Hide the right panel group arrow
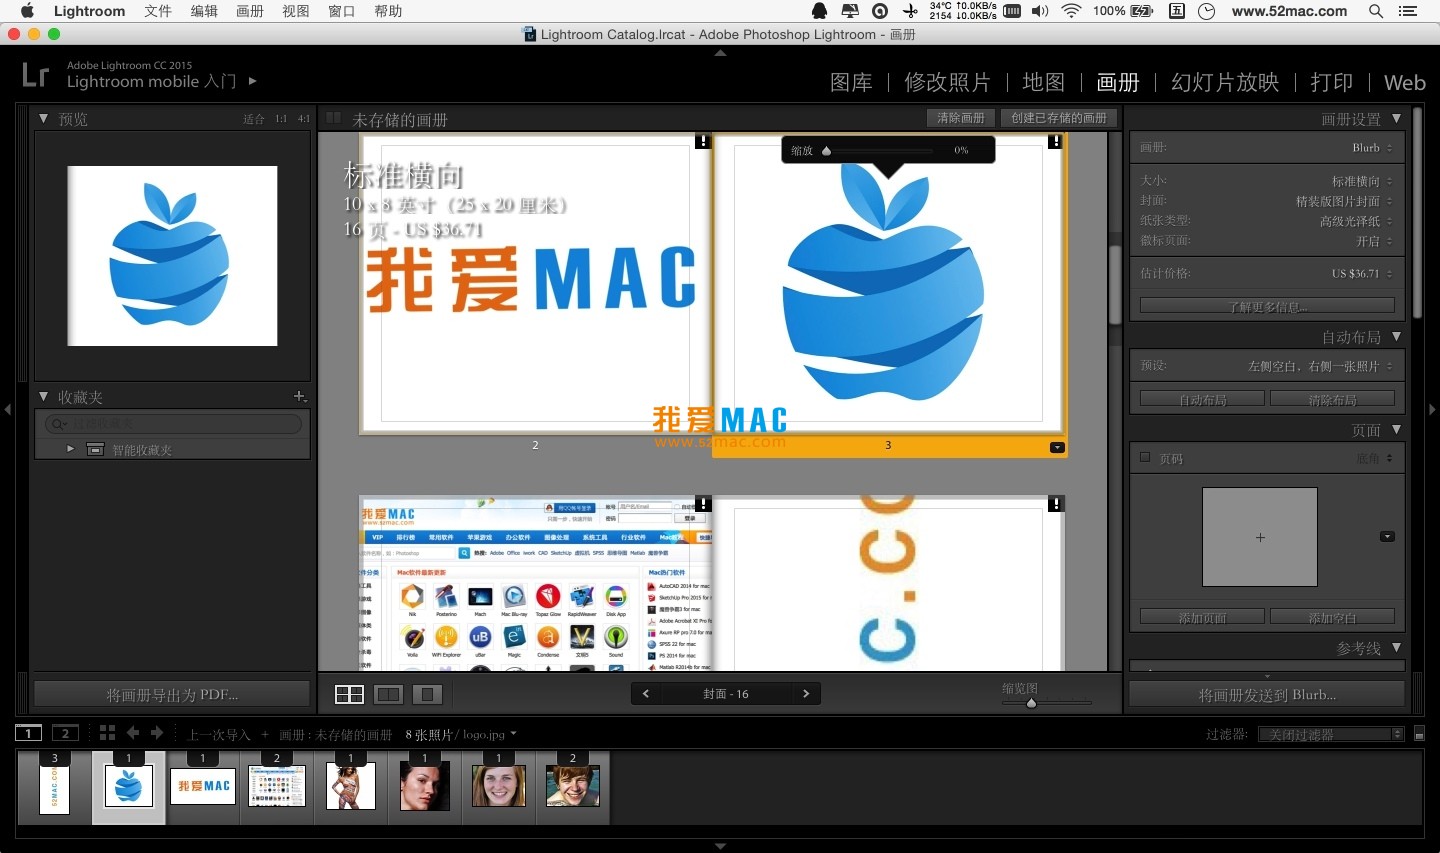 click(x=1432, y=409)
